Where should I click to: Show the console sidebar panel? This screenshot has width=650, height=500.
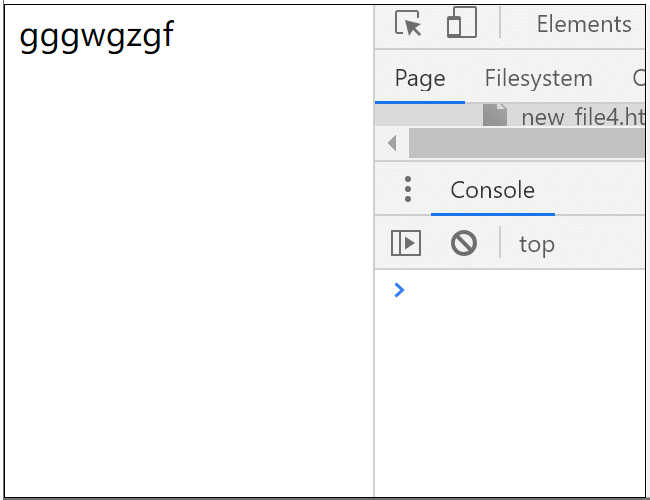pyautogui.click(x=406, y=243)
